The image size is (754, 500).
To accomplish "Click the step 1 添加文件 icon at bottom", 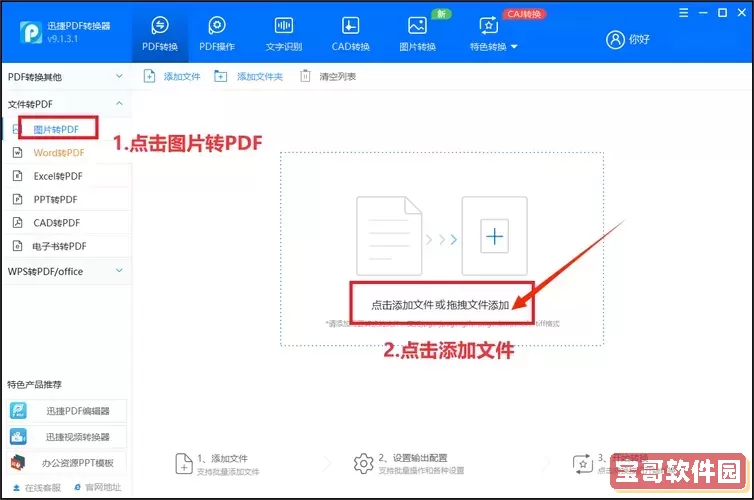I will point(184,464).
